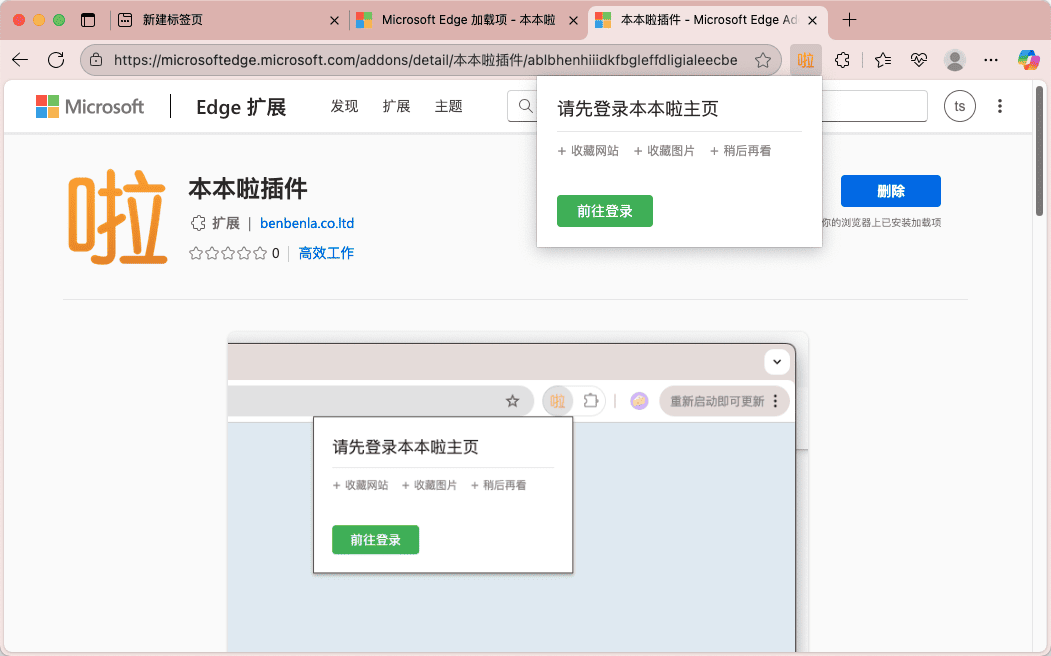The height and width of the screenshot is (656, 1051).
Task: Click 收藏网站 in the extension popup
Action: coord(588,151)
